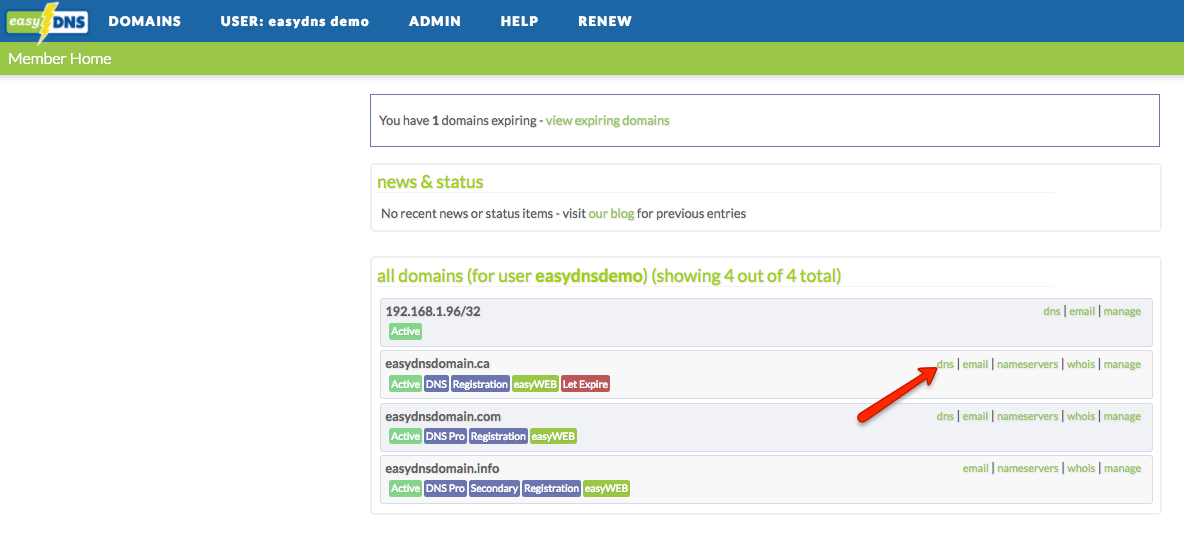Visit the our blog link
This screenshot has height=534, width=1184.
point(611,214)
